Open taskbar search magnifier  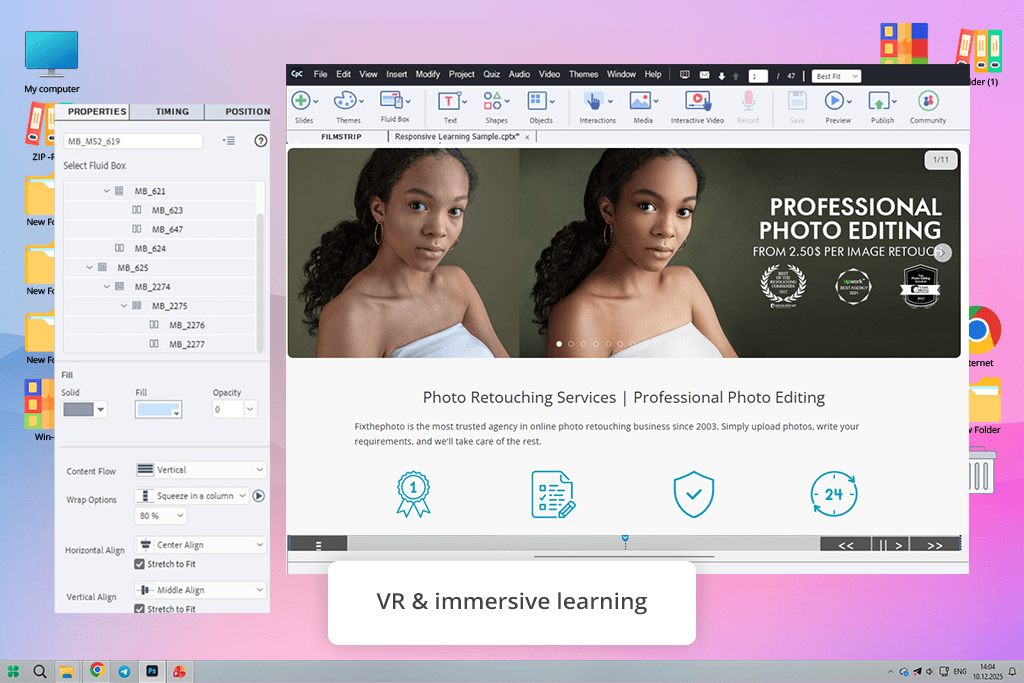(x=40, y=671)
